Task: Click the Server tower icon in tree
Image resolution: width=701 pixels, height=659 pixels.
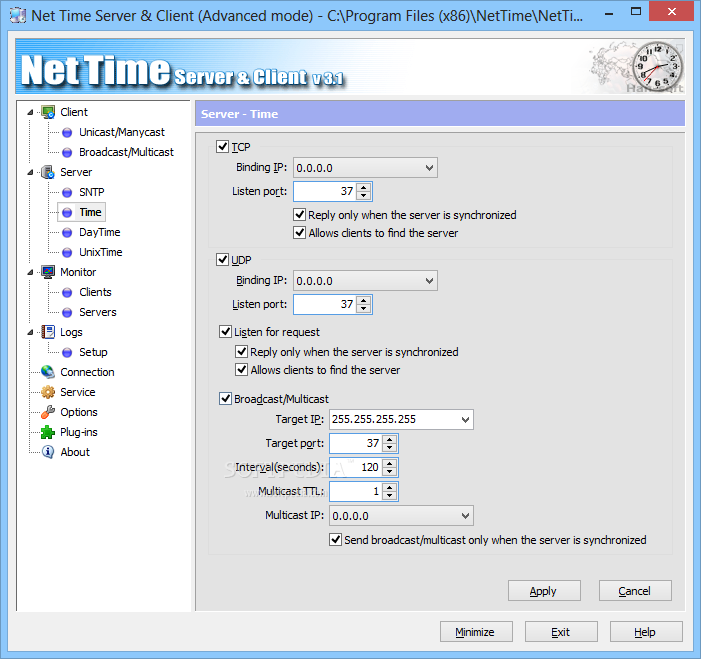Action: (48, 172)
